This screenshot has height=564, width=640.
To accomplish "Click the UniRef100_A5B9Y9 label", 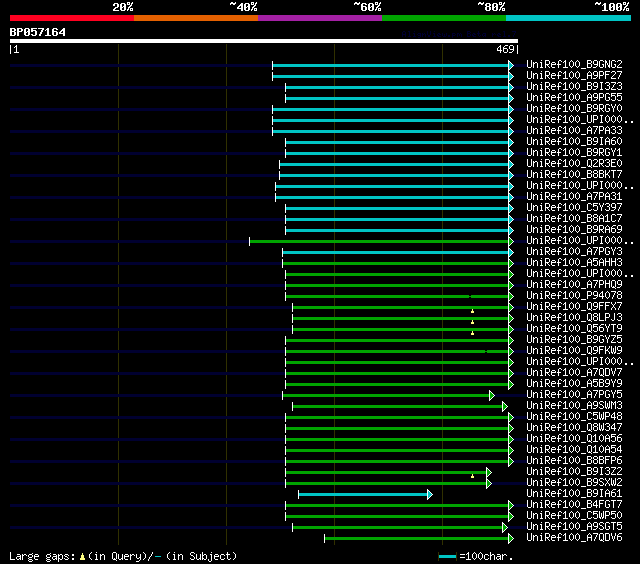I will pos(574,384).
